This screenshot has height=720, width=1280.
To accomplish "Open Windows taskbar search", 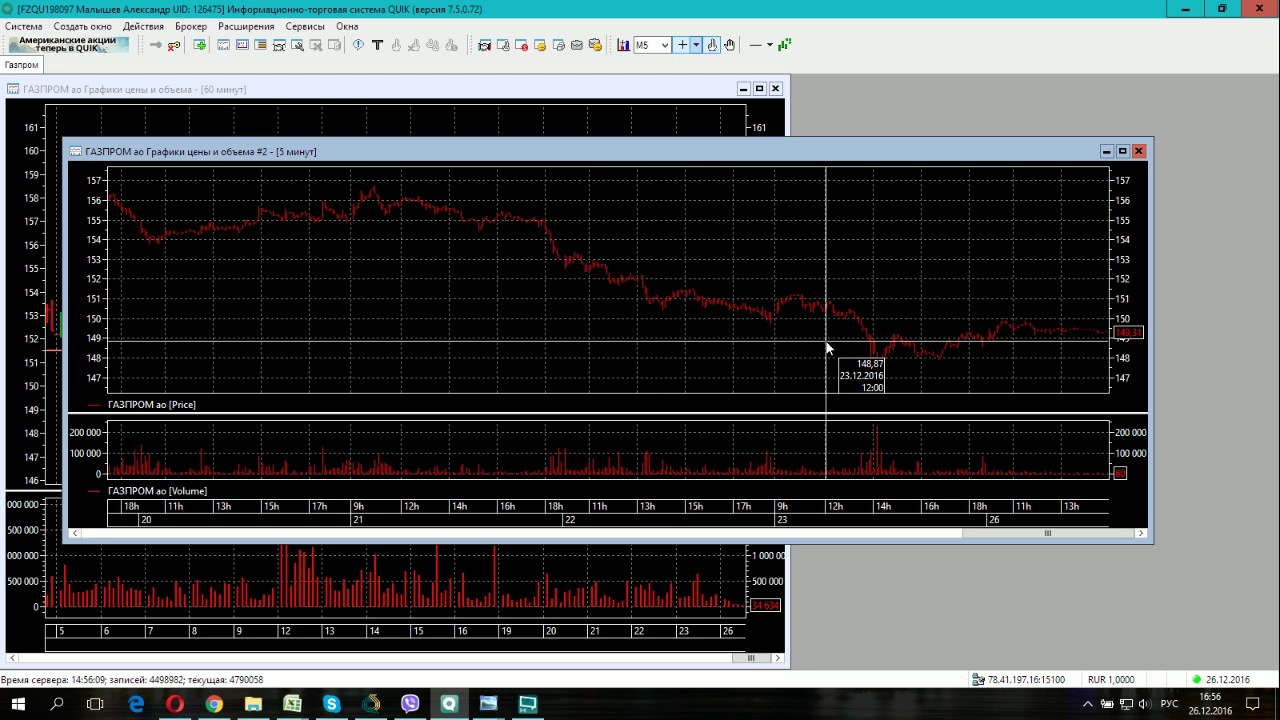I will (57, 704).
